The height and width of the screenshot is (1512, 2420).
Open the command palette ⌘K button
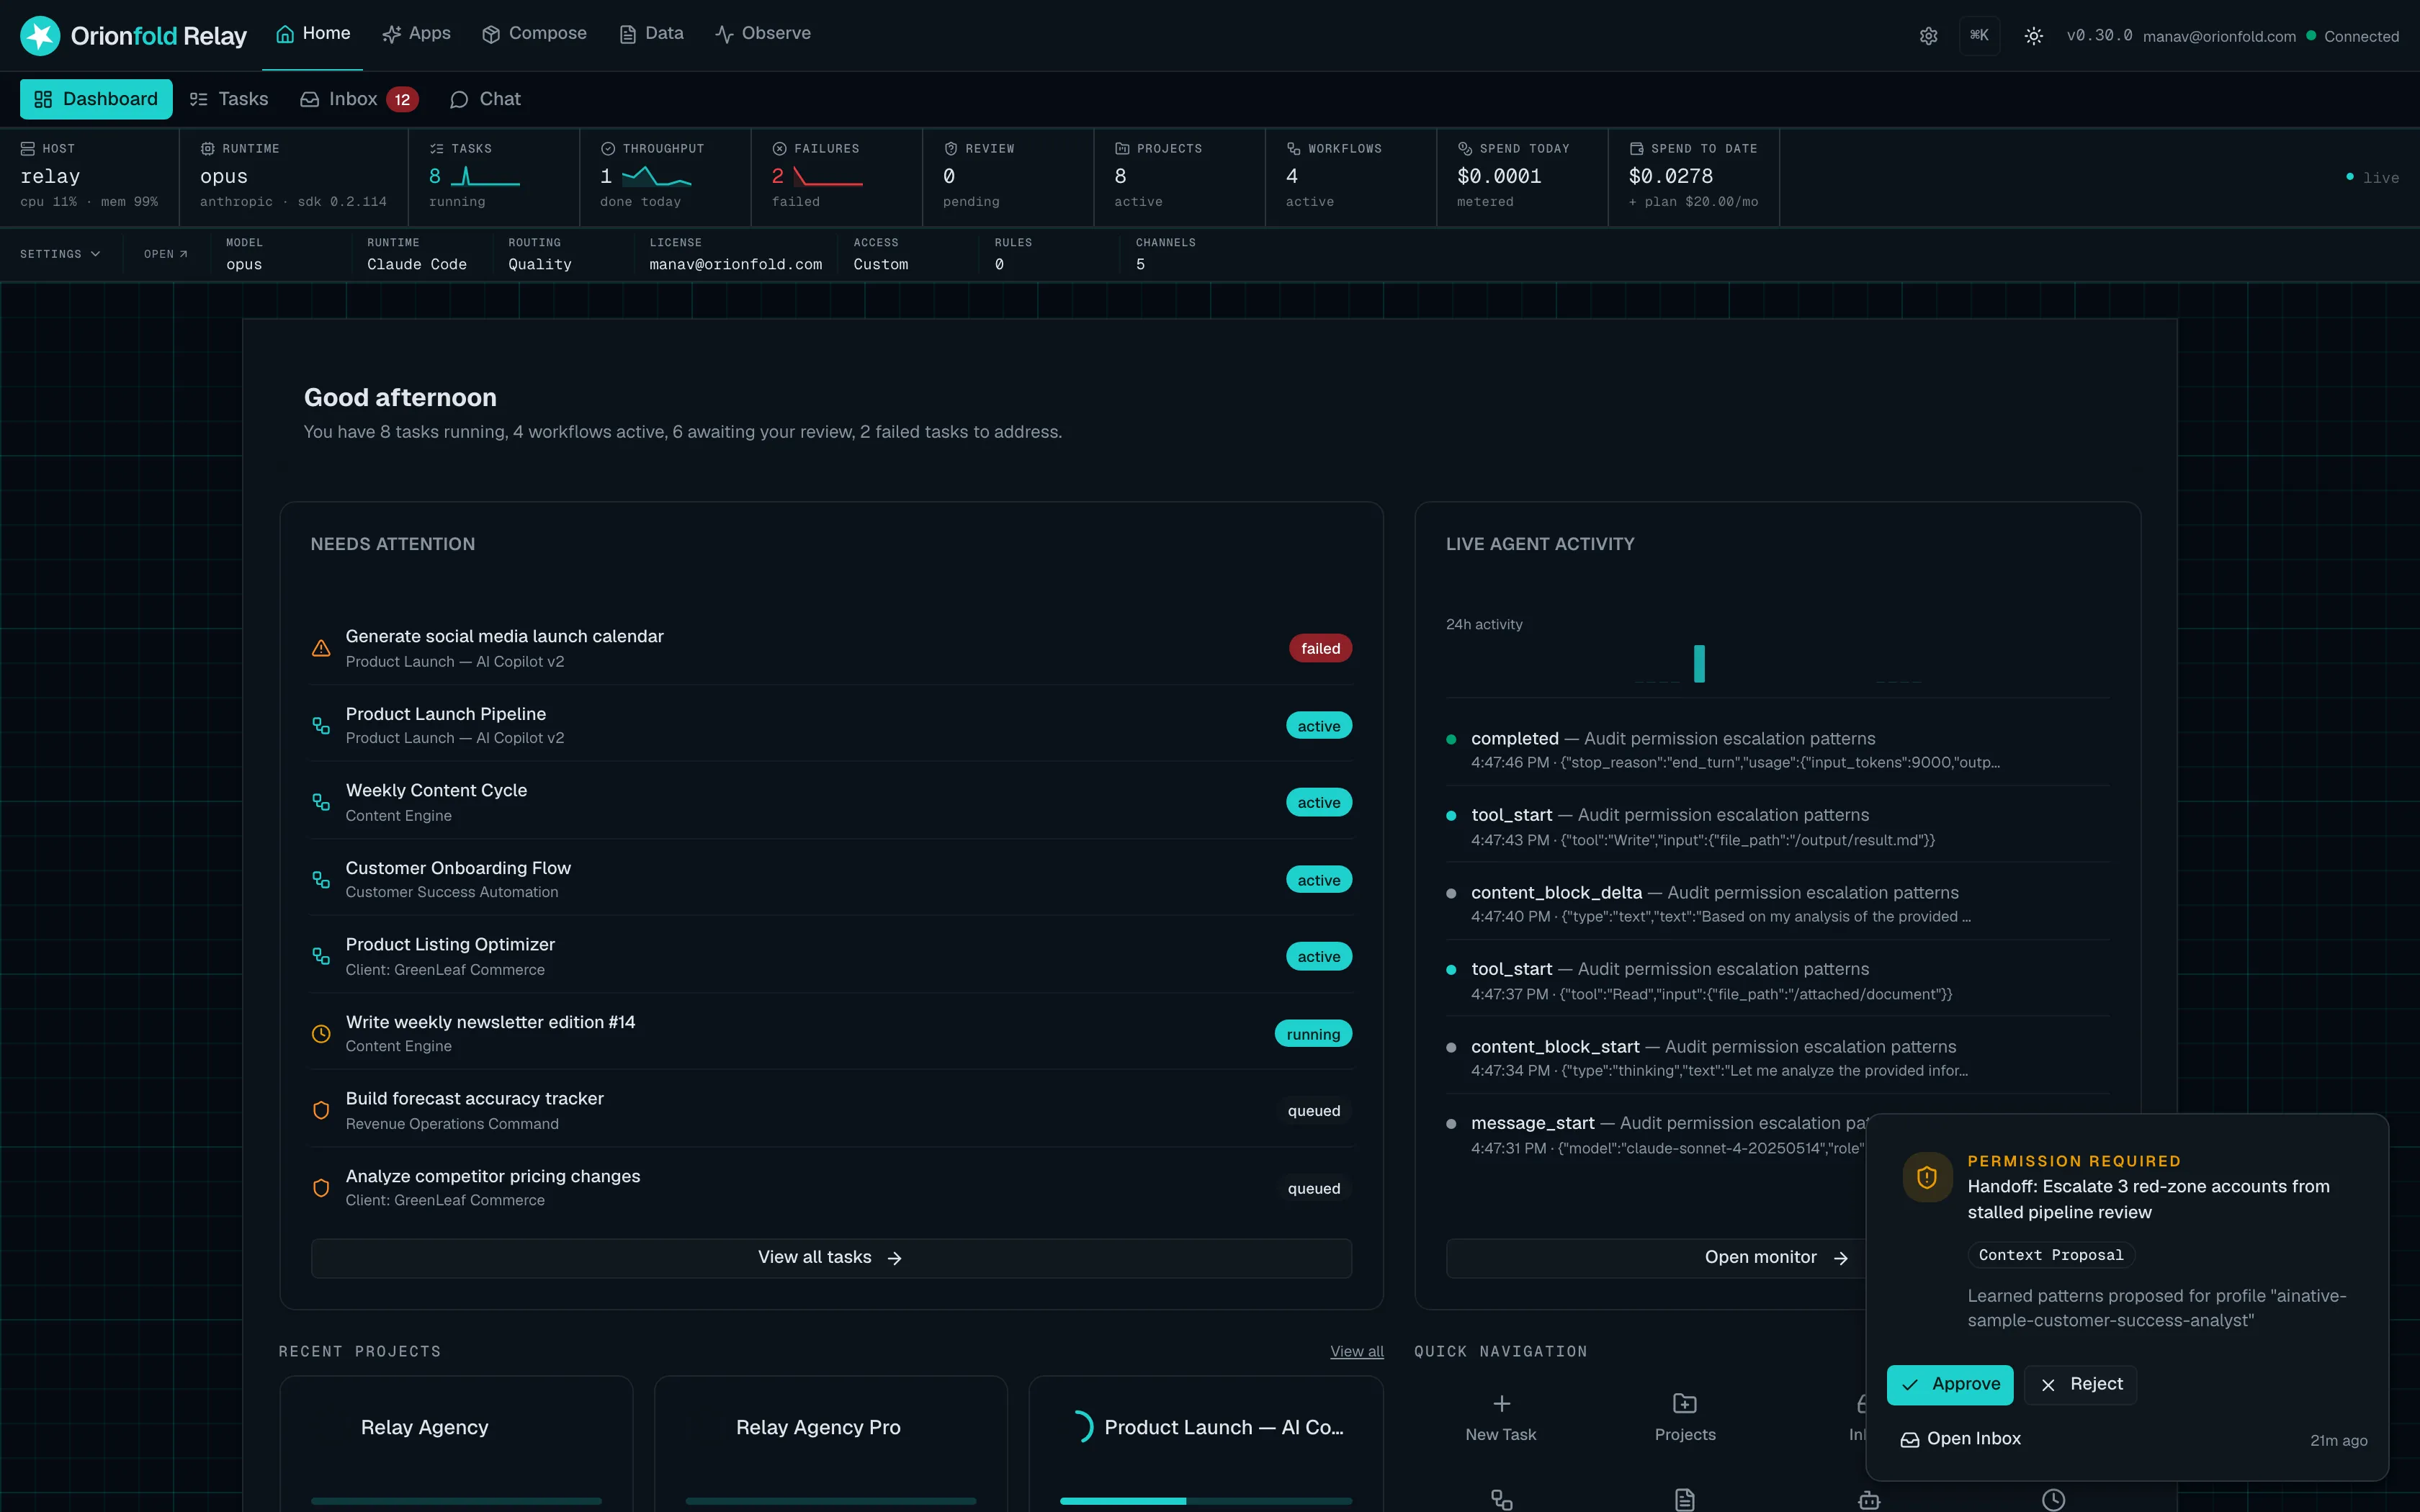[1979, 35]
